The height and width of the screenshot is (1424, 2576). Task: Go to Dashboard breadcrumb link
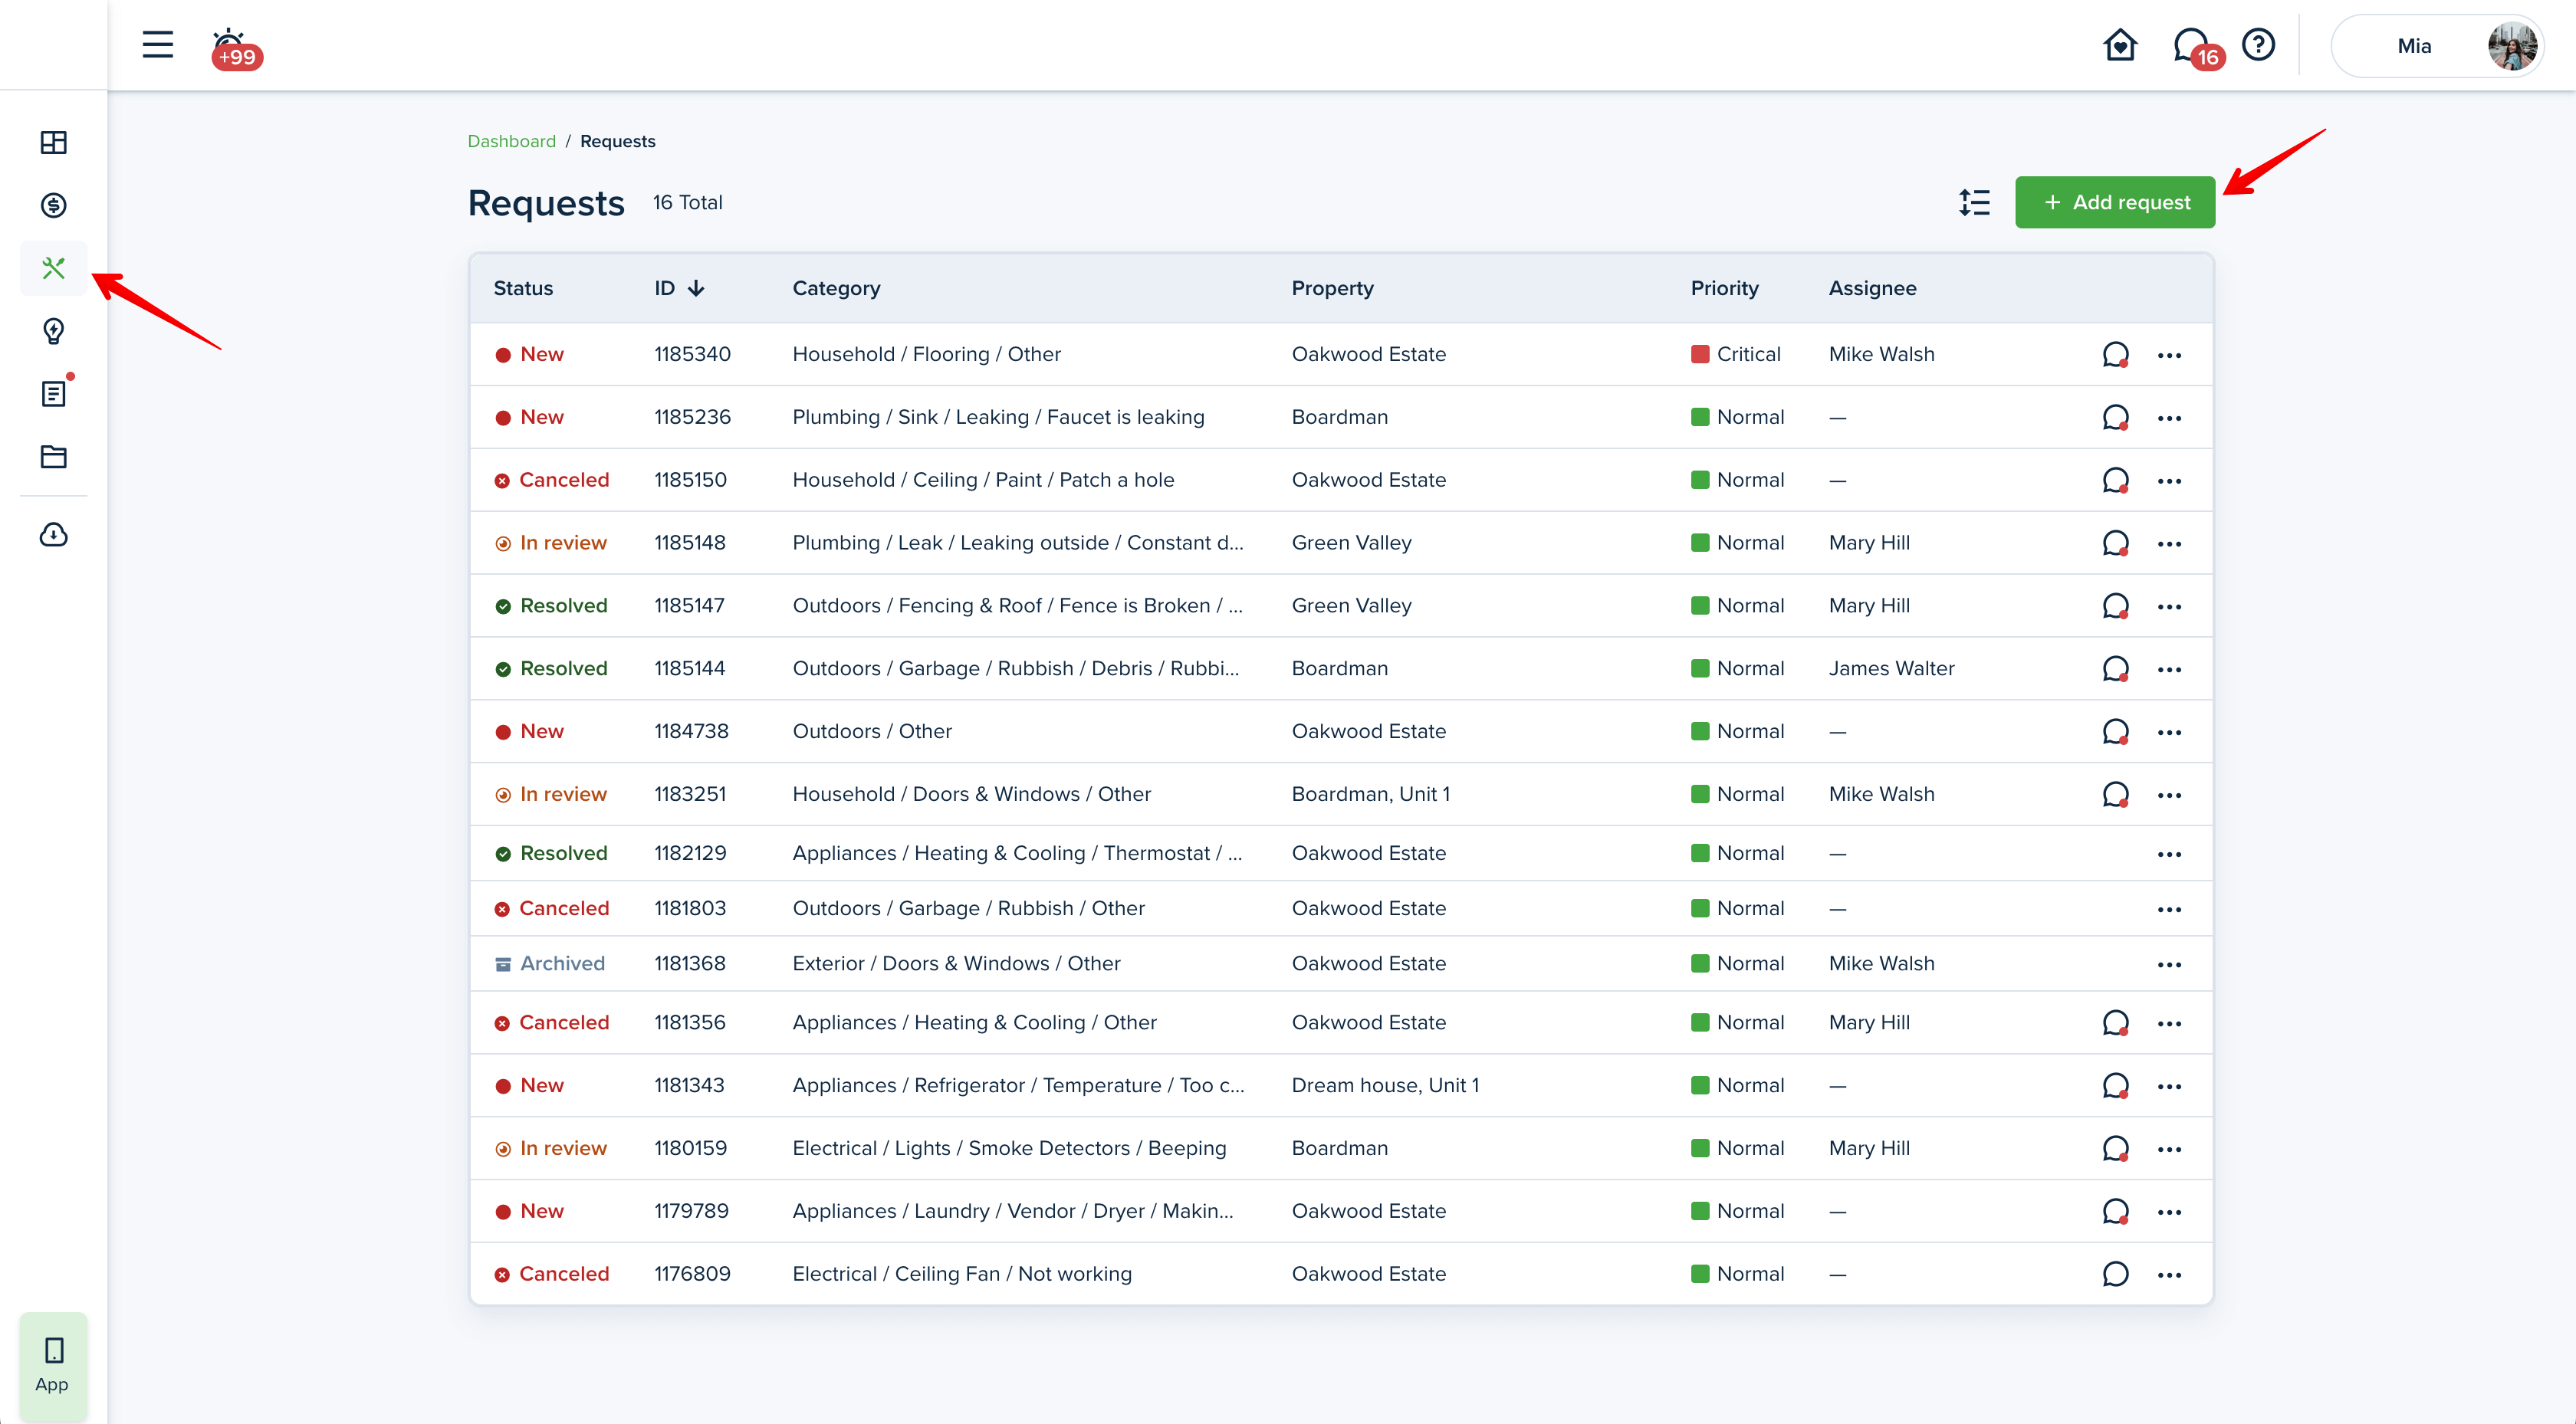(x=511, y=141)
